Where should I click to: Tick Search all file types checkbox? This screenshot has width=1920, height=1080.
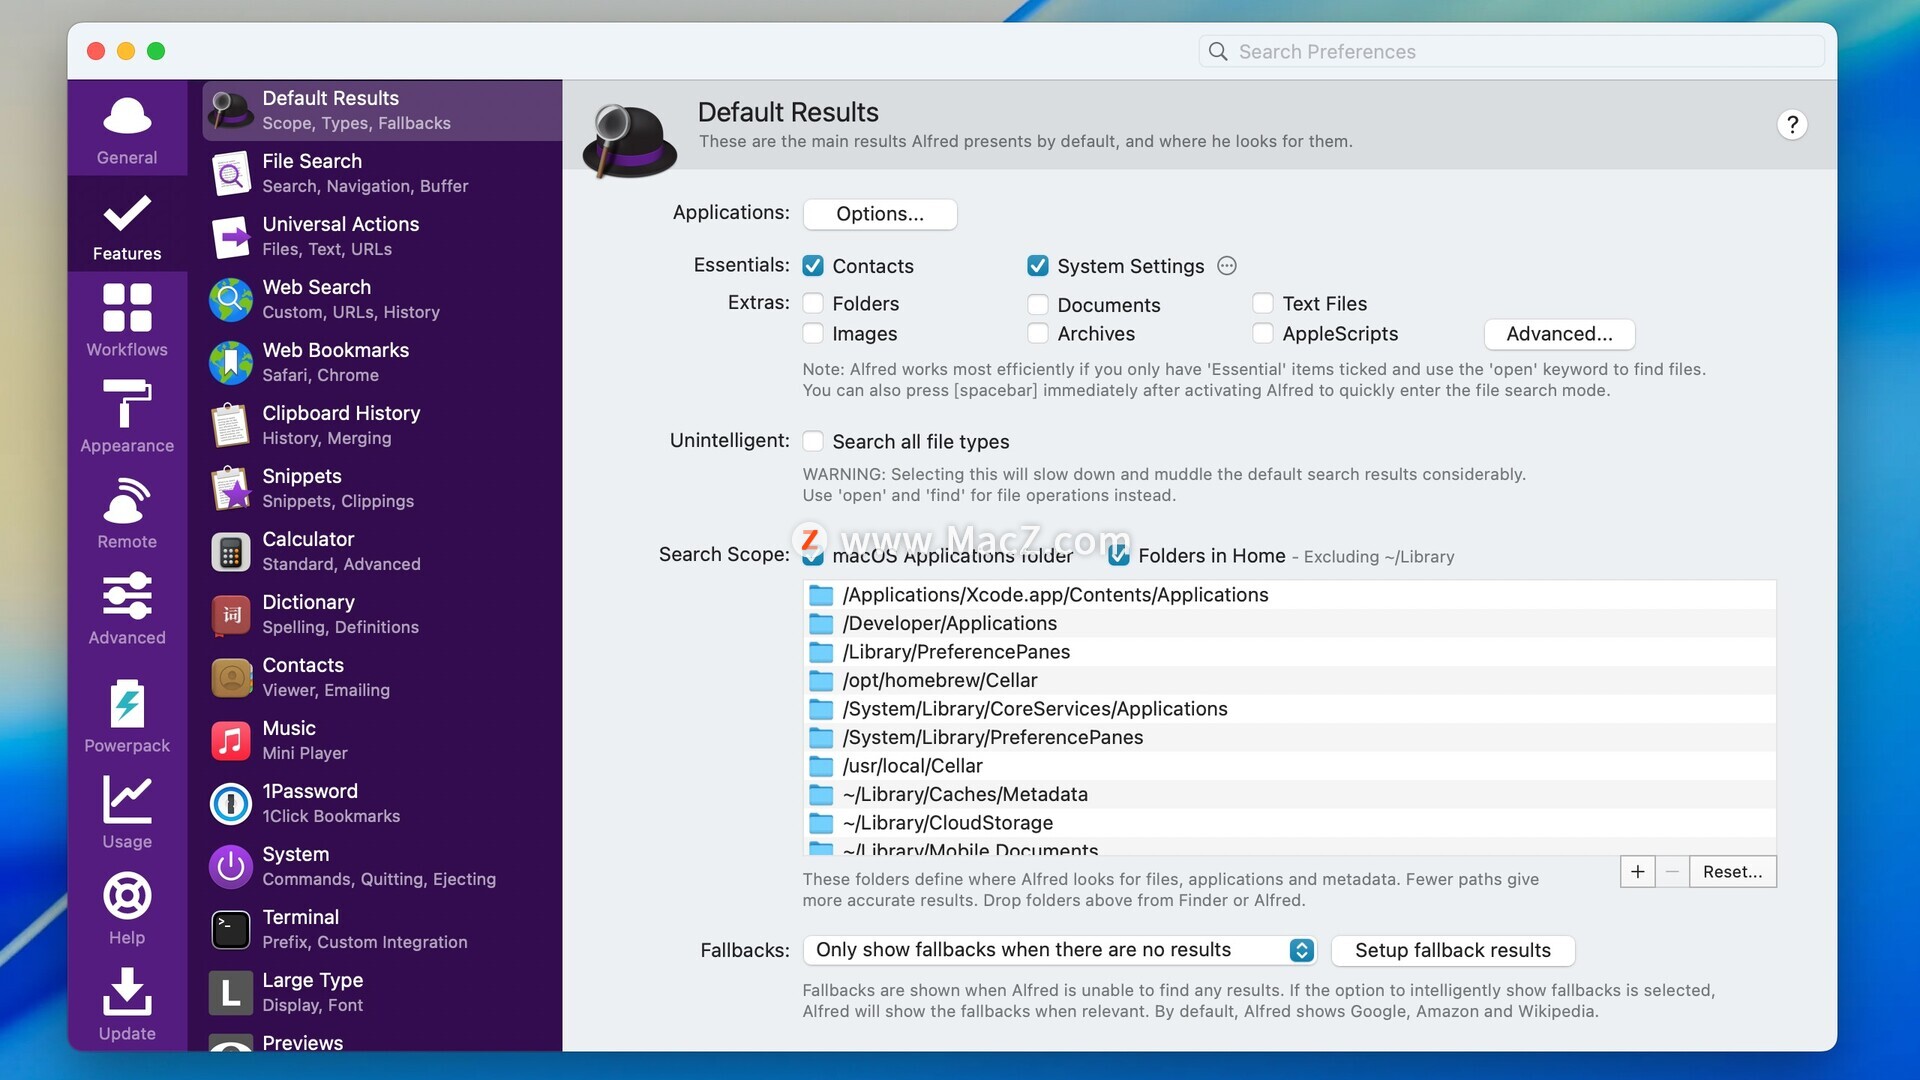(x=813, y=441)
